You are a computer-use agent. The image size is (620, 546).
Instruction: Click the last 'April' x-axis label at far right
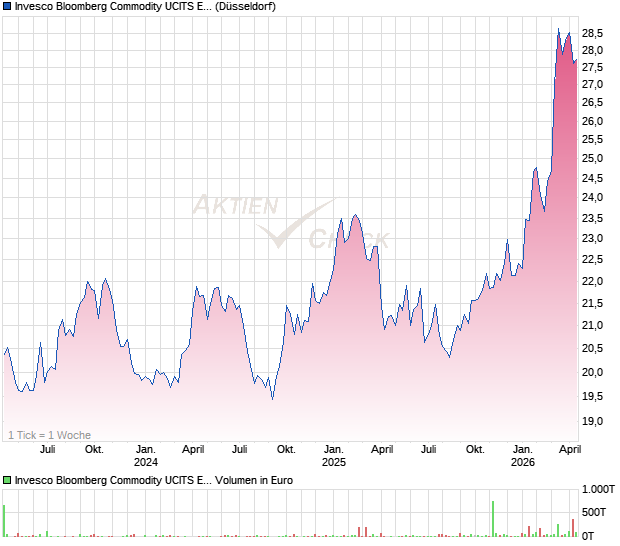click(567, 450)
